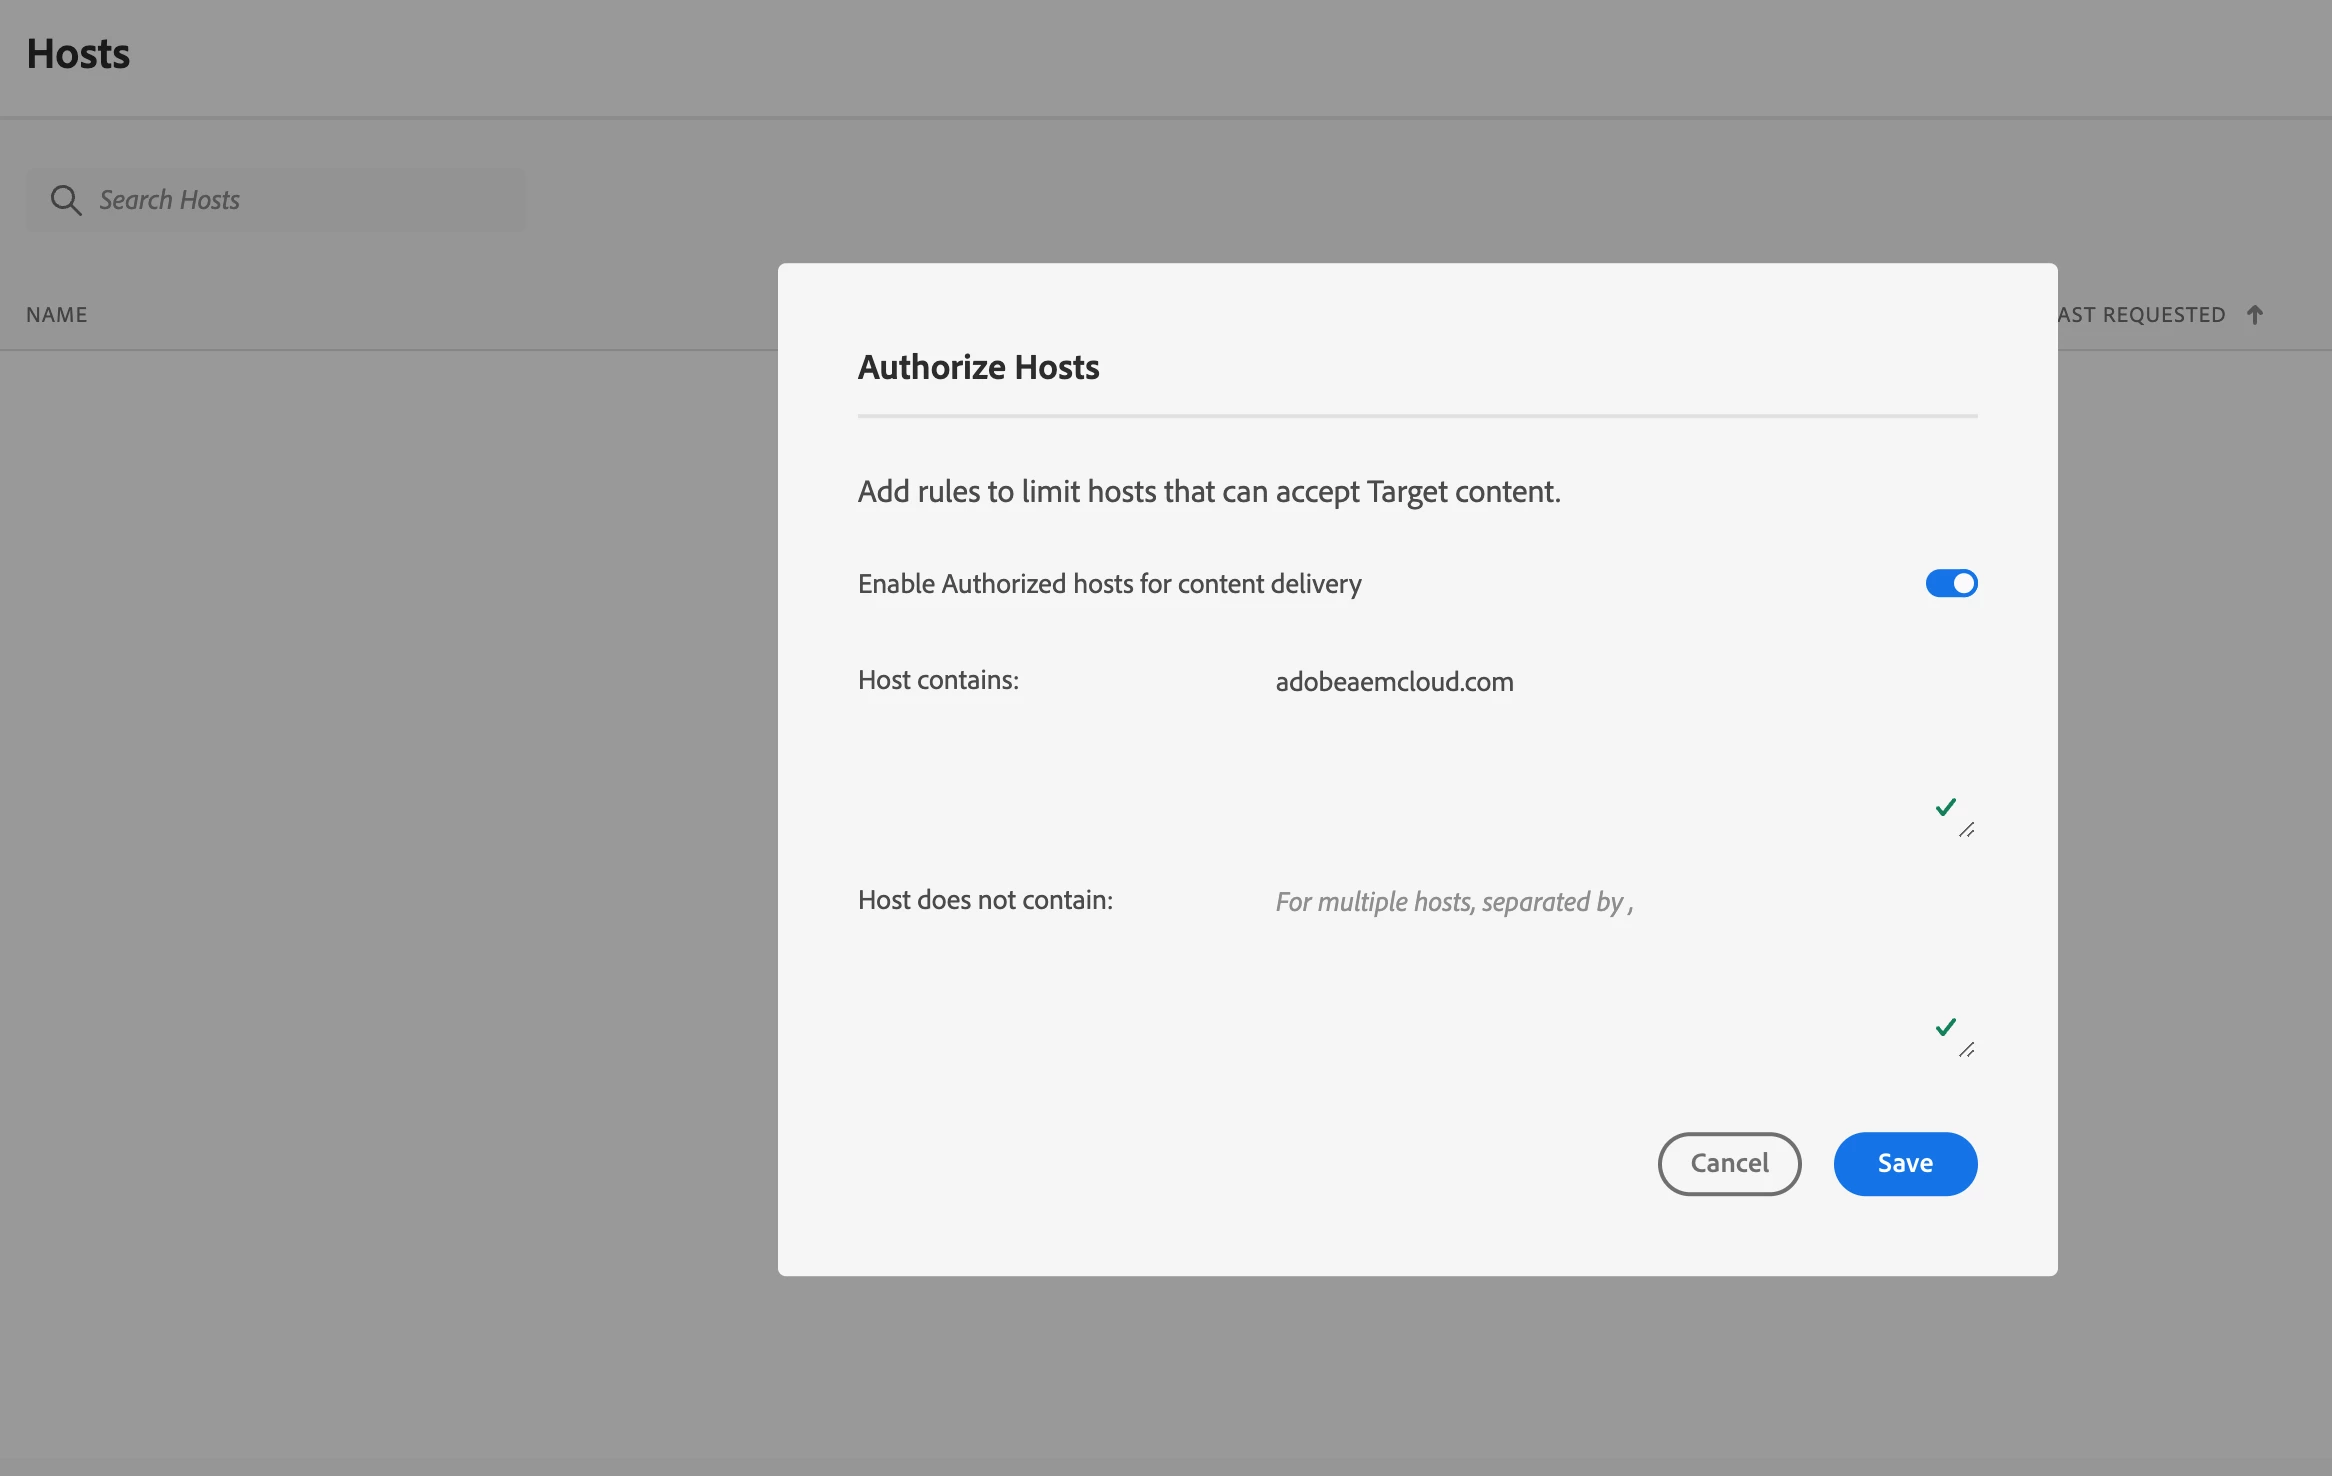Viewport: 2332px width, 1476px height.
Task: Click the sort arrow beside LAST REQUESTED
Action: (x=2254, y=315)
